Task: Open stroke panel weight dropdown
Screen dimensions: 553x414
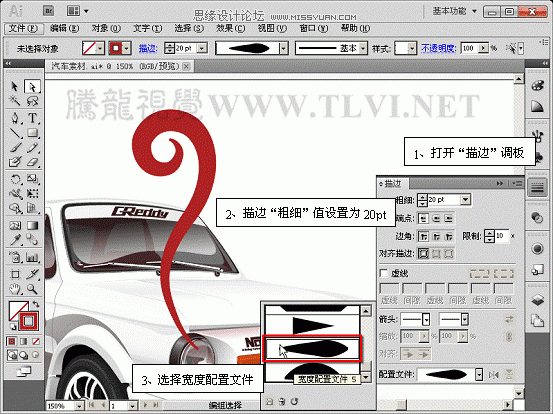Action: pyautogui.click(x=466, y=200)
